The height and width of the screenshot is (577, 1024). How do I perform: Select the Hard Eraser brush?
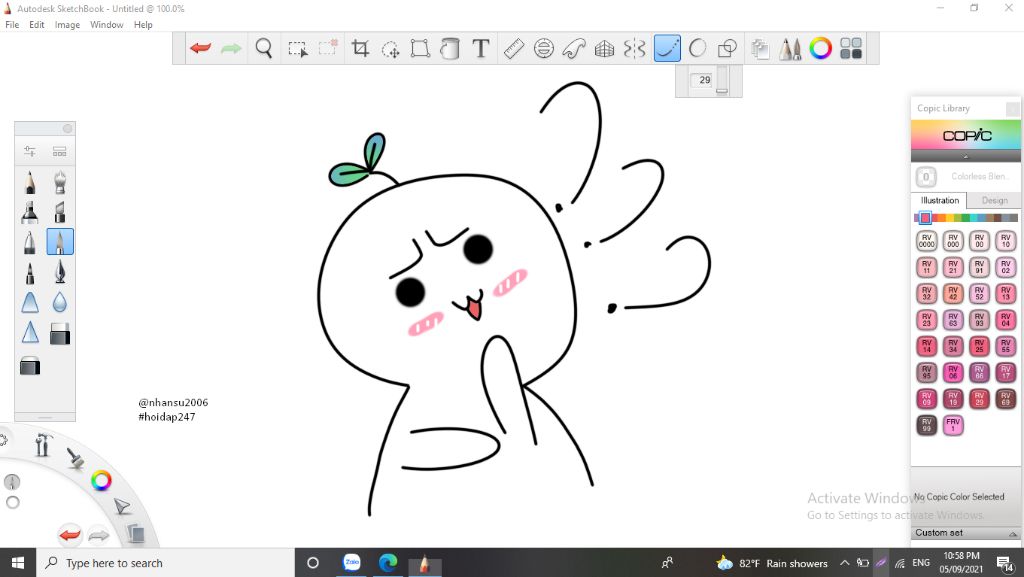[x=60, y=334]
